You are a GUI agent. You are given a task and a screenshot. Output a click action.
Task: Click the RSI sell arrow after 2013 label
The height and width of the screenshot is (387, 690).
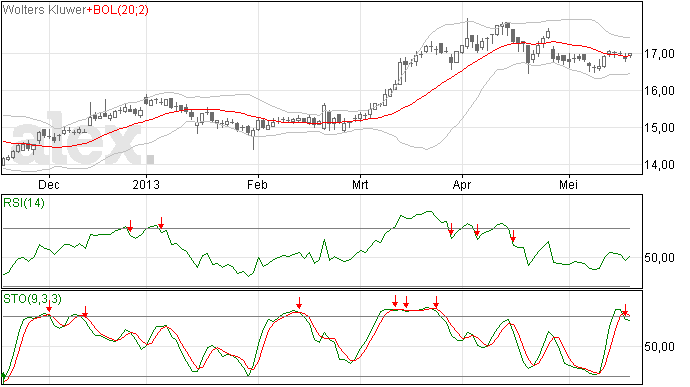(x=161, y=223)
